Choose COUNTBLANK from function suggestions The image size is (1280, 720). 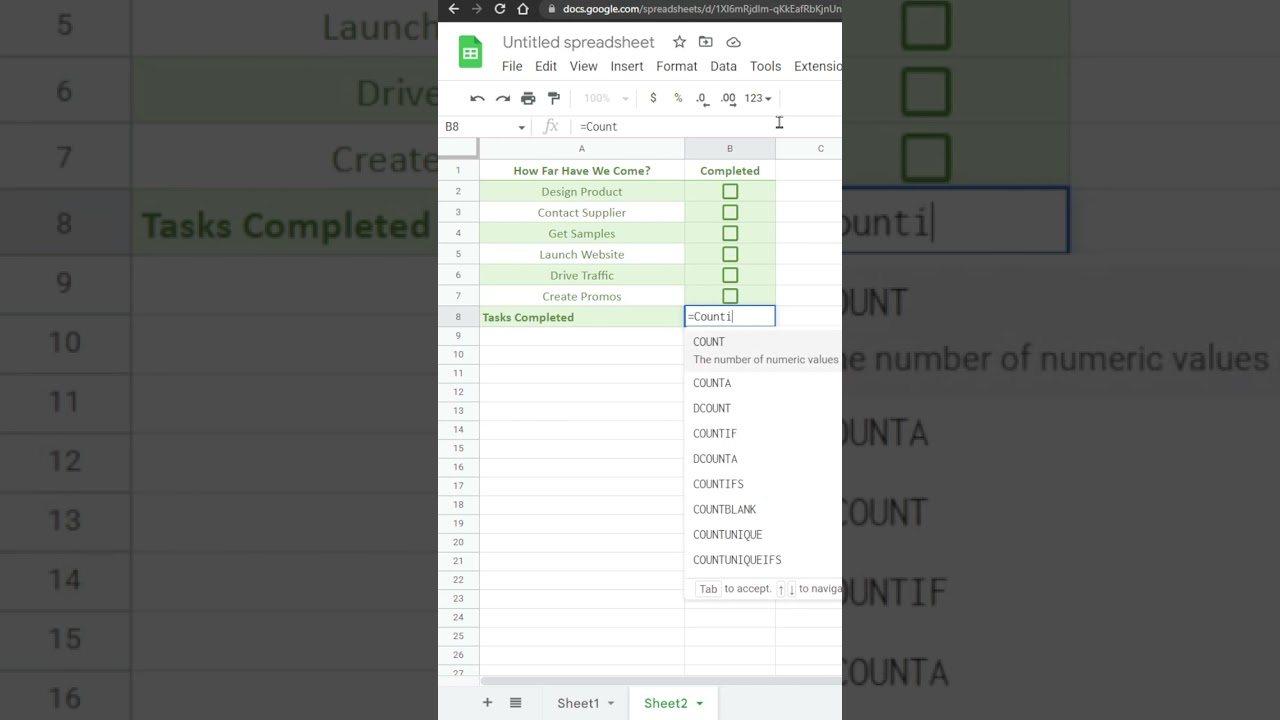point(763,509)
